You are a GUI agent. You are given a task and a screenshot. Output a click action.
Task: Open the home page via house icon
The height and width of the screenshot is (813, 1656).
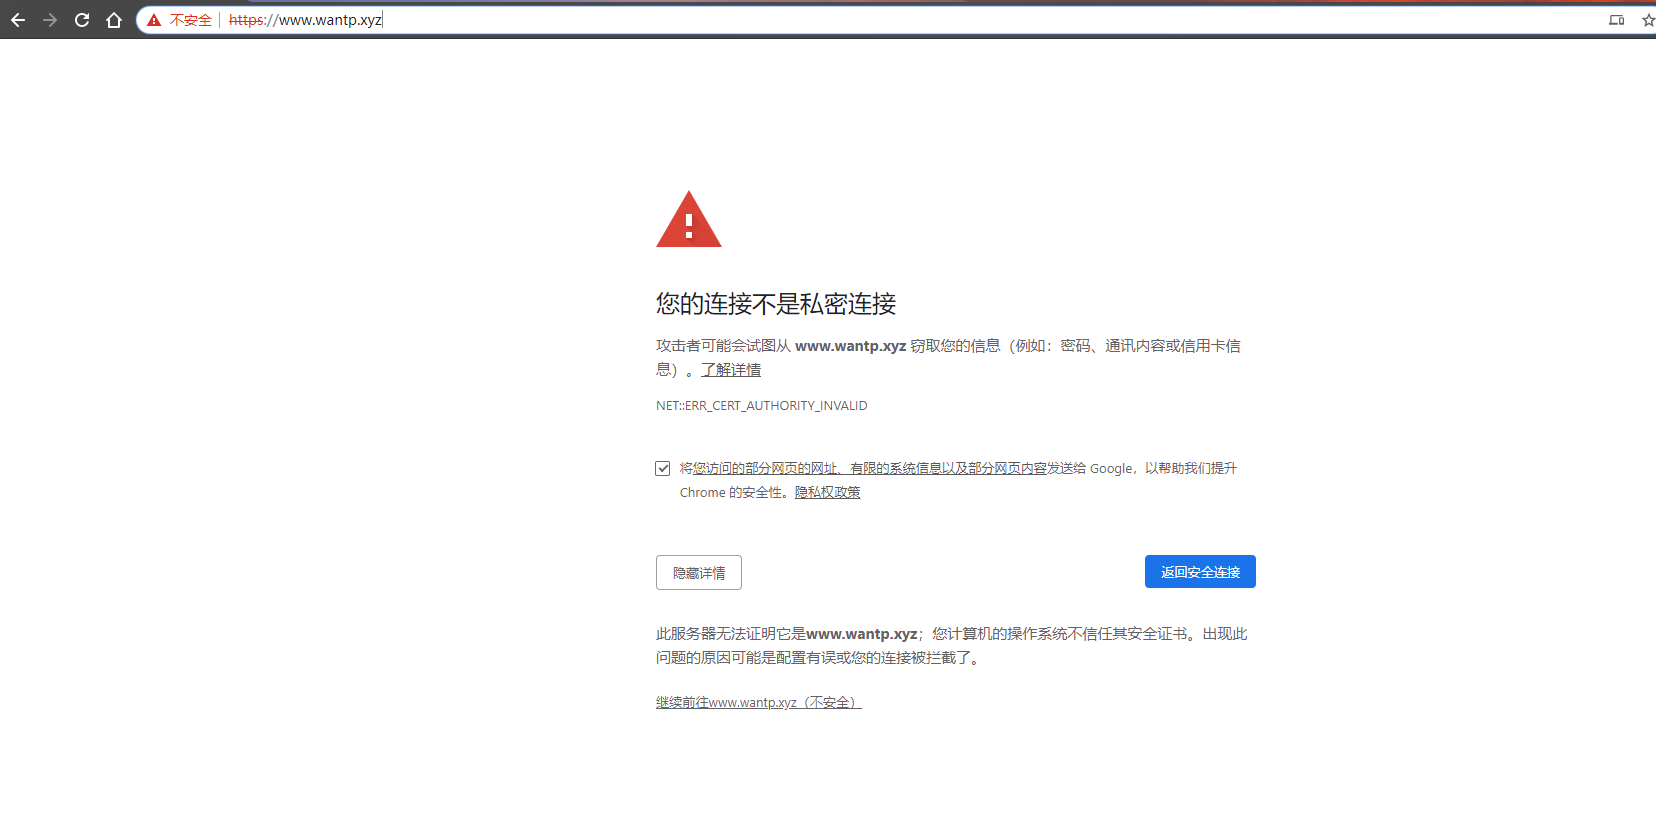click(114, 20)
